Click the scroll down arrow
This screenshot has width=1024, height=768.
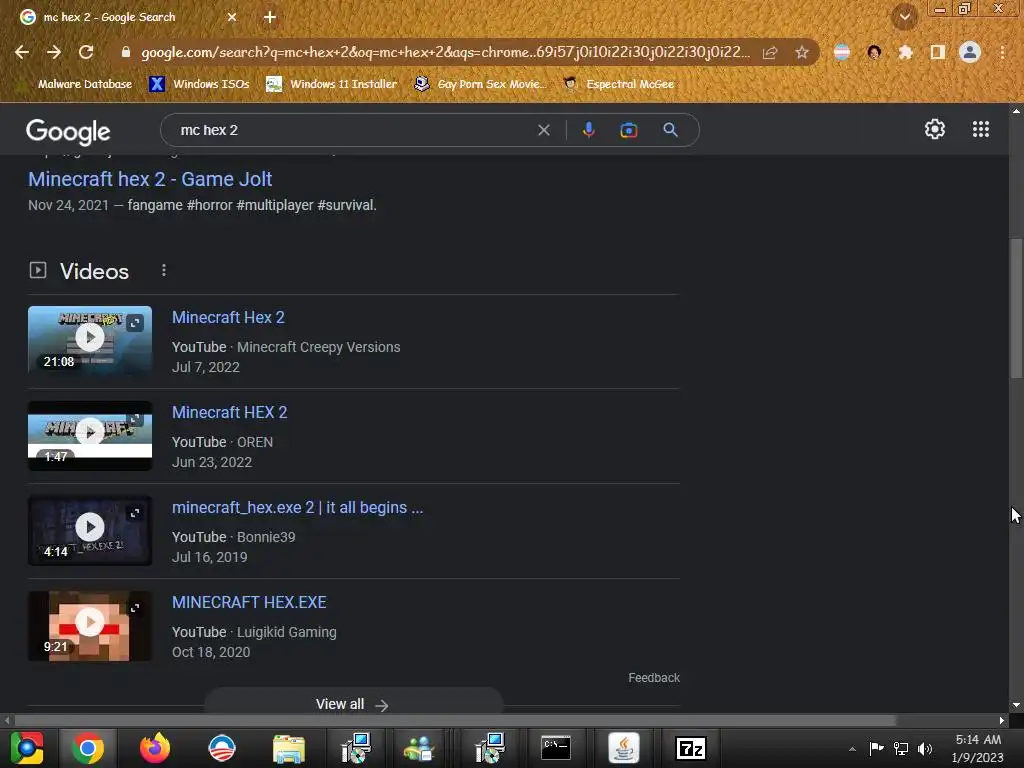coord(1016,705)
